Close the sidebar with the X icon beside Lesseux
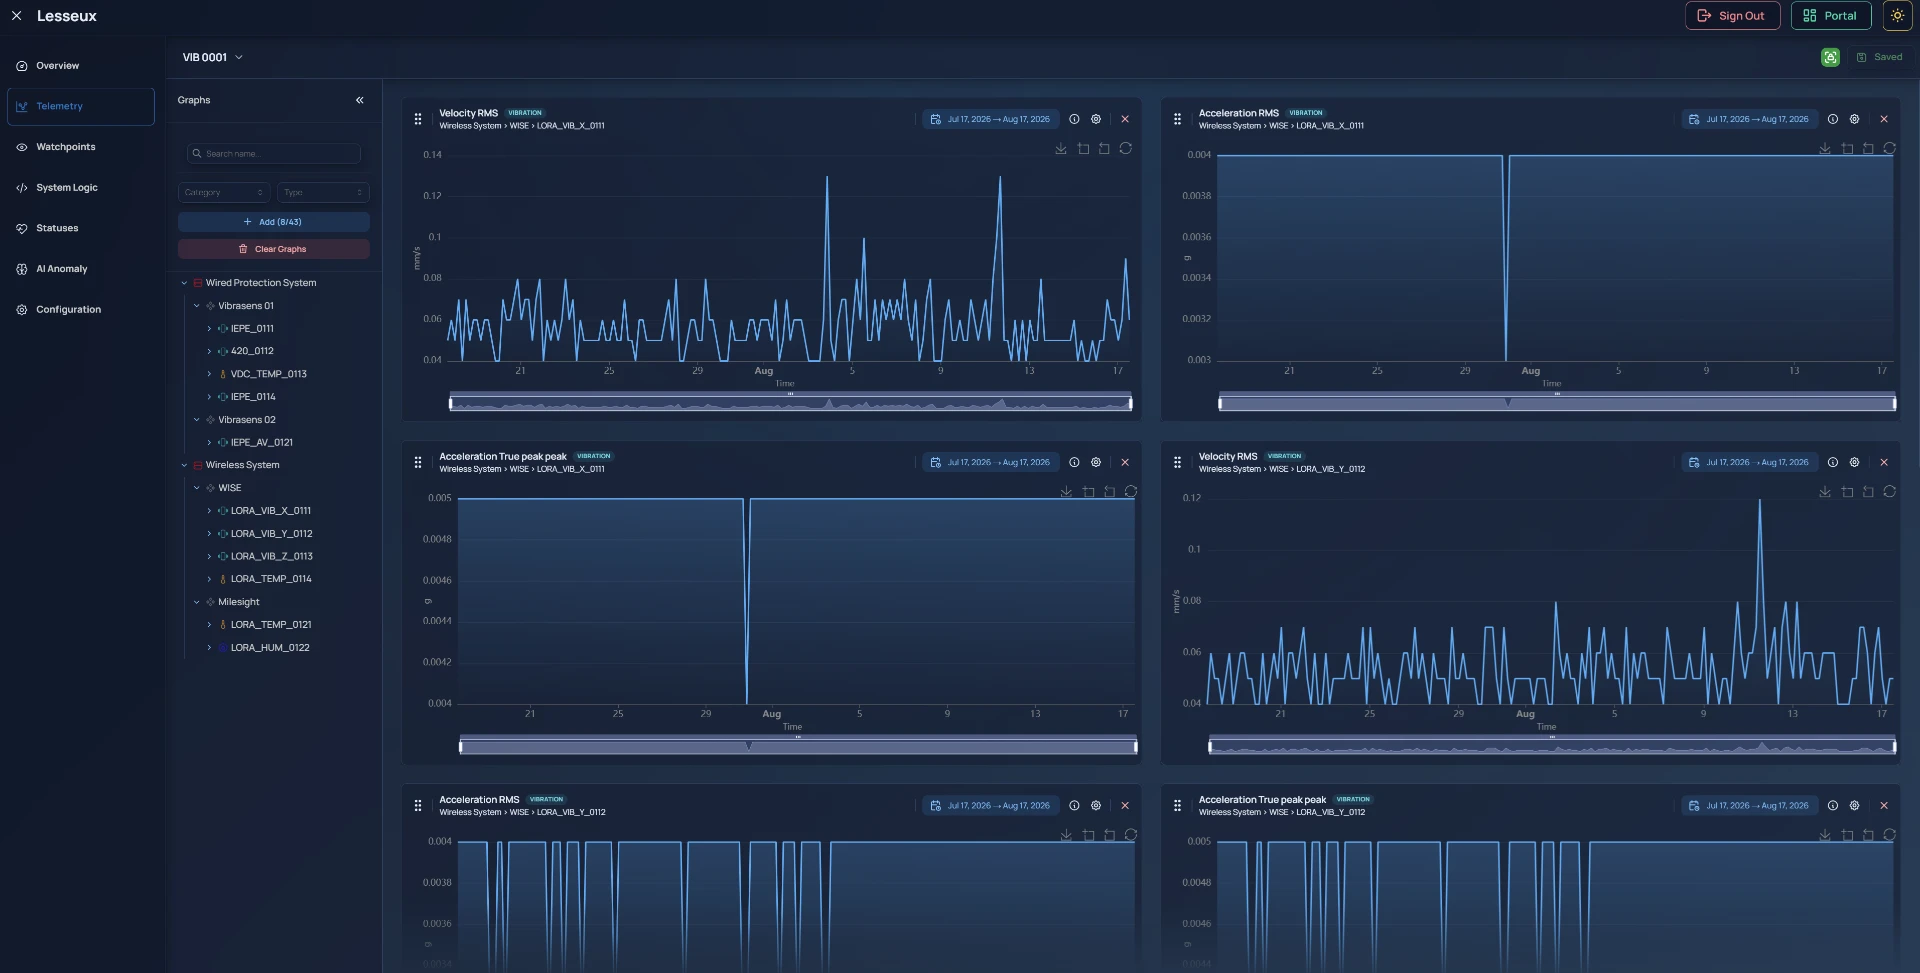Image resolution: width=1920 pixels, height=973 pixels. (x=16, y=16)
